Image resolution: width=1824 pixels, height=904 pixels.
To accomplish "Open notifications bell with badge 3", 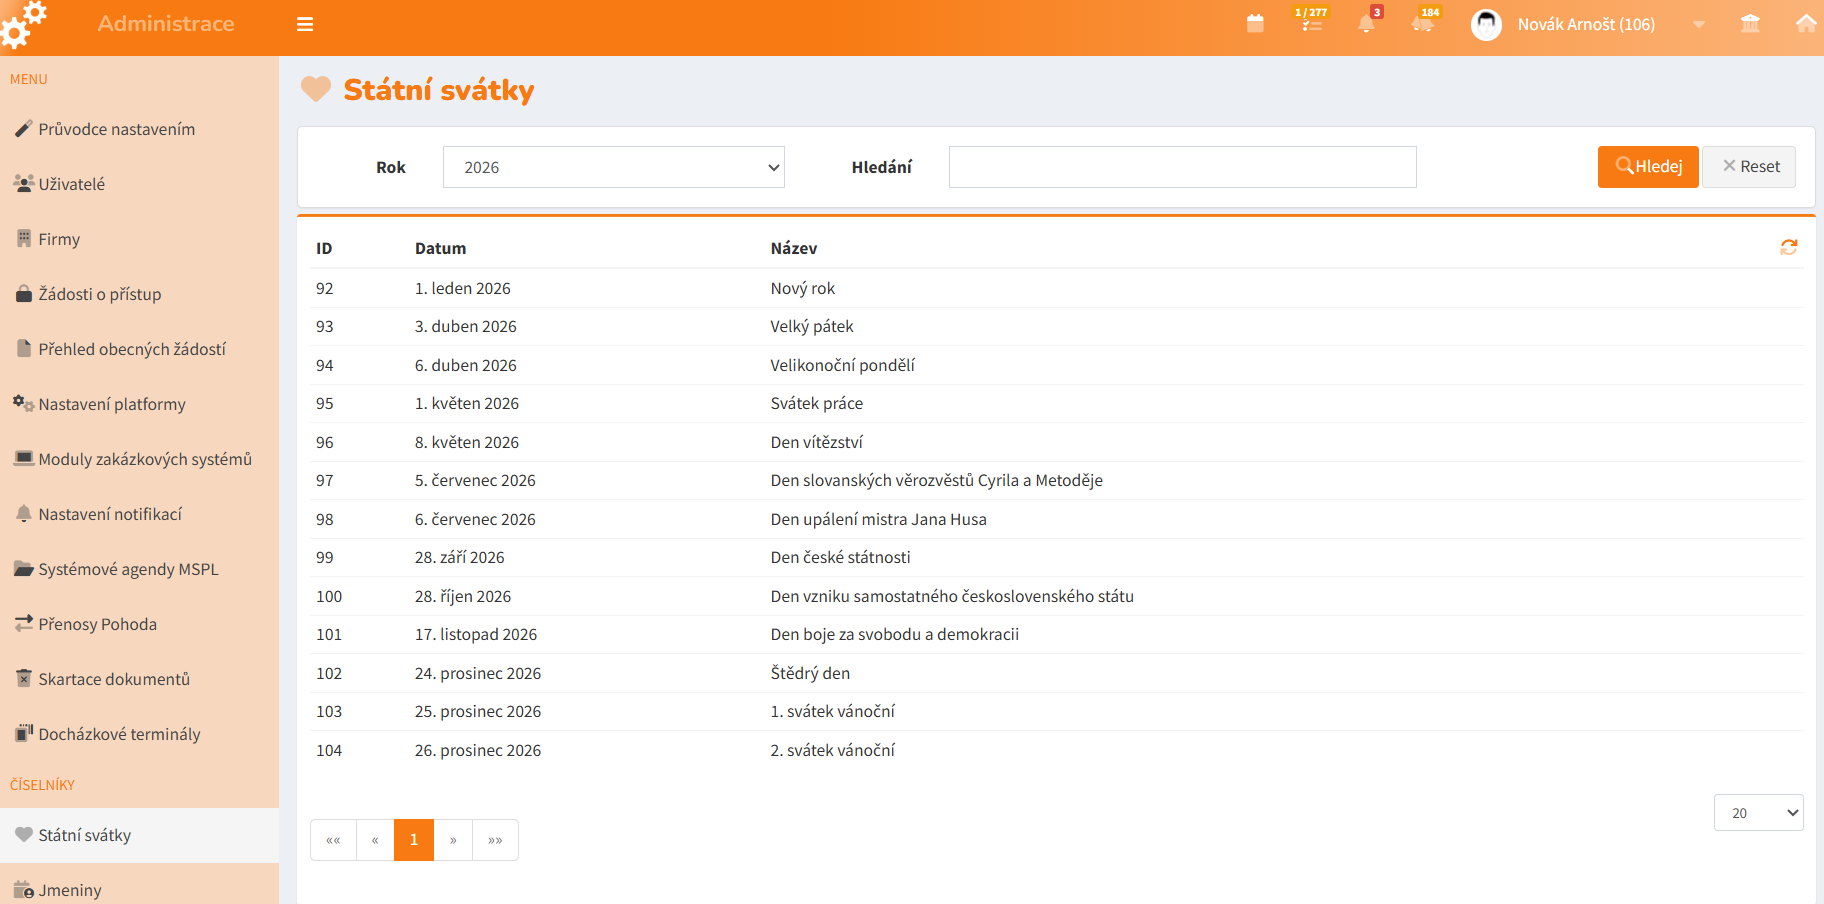I will pyautogui.click(x=1367, y=24).
